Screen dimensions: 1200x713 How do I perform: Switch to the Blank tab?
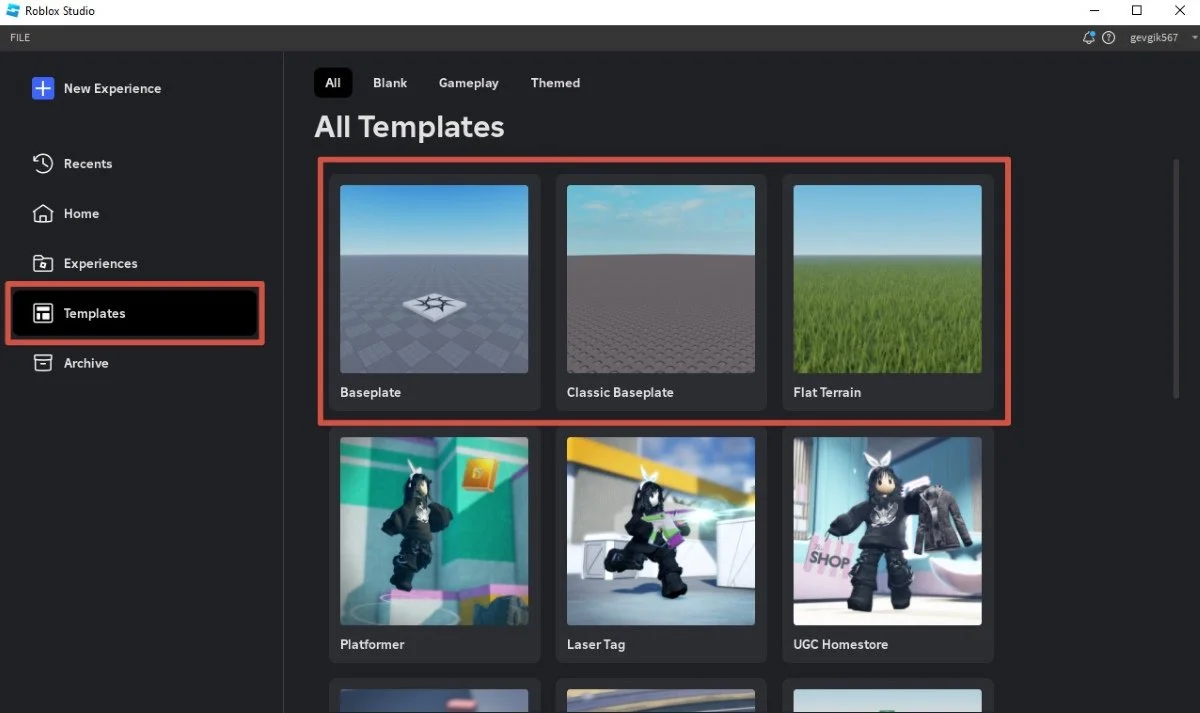coord(390,83)
